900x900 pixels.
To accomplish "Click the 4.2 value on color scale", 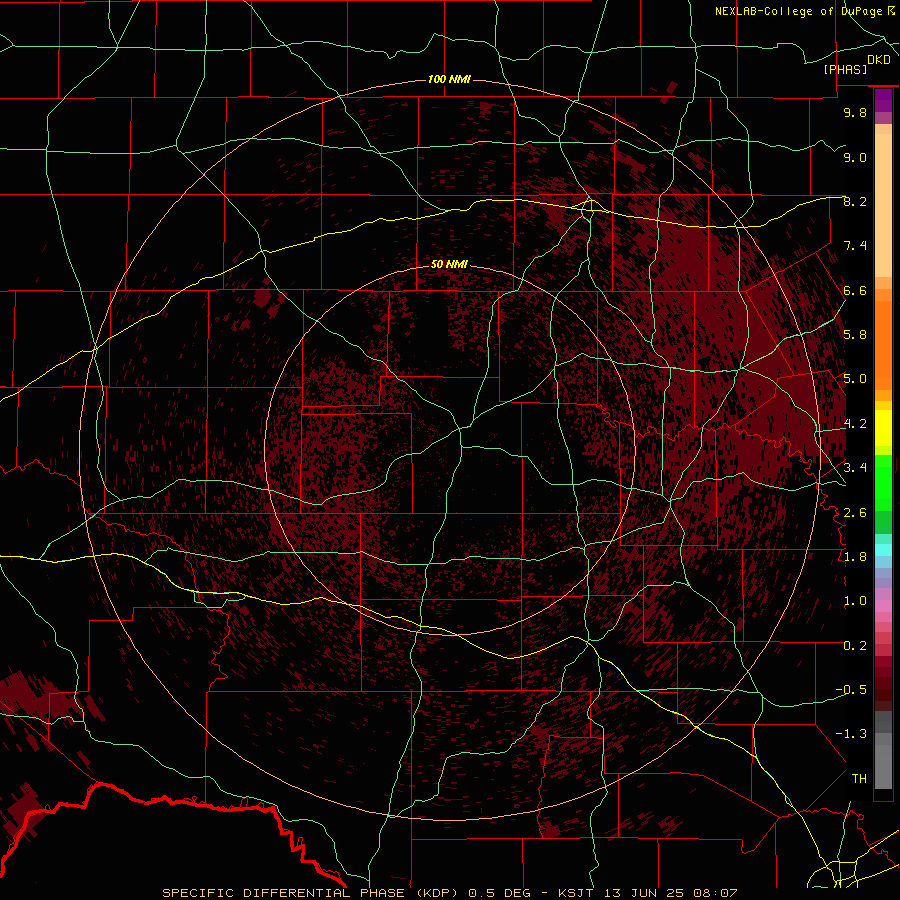I will click(855, 424).
